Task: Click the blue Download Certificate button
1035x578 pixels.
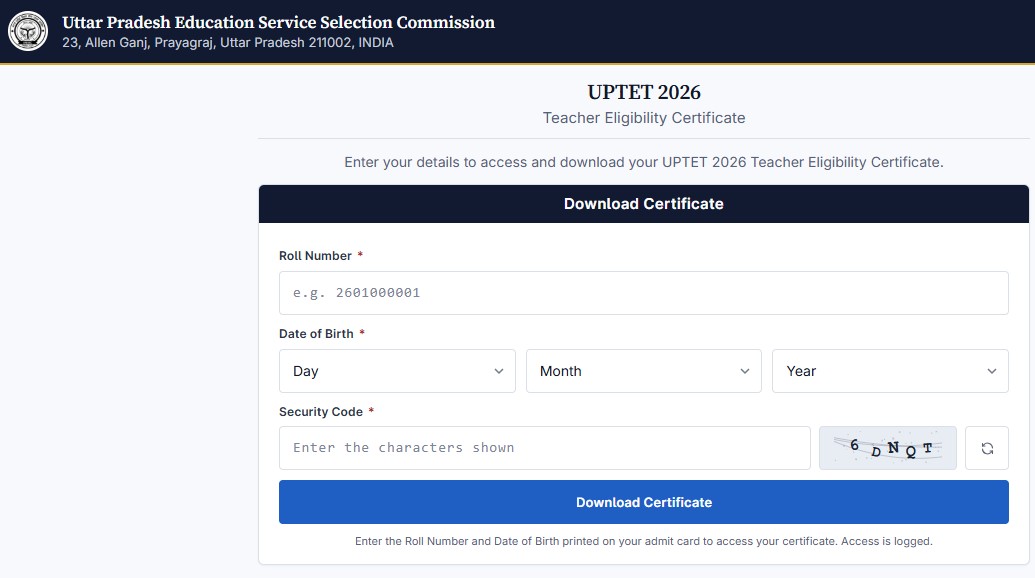Action: [x=644, y=502]
